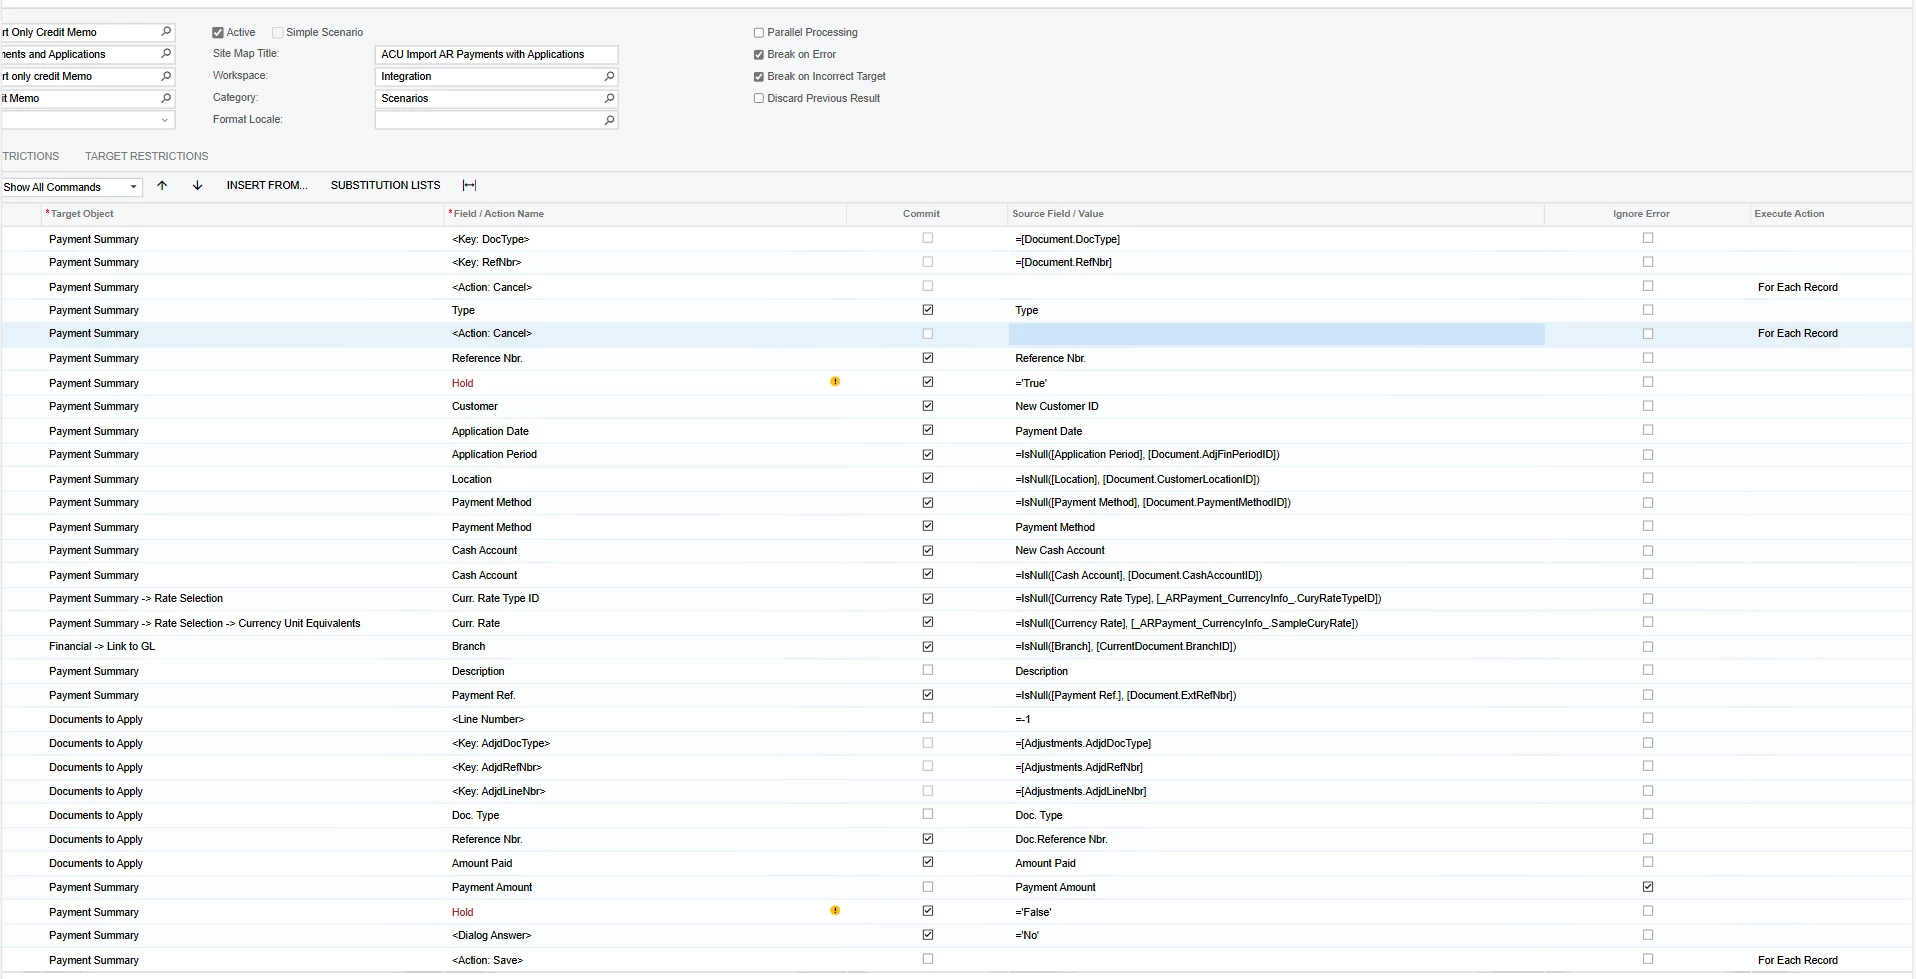The height and width of the screenshot is (979, 1916).
Task: Open the Target Restrictions tab
Action: [146, 156]
